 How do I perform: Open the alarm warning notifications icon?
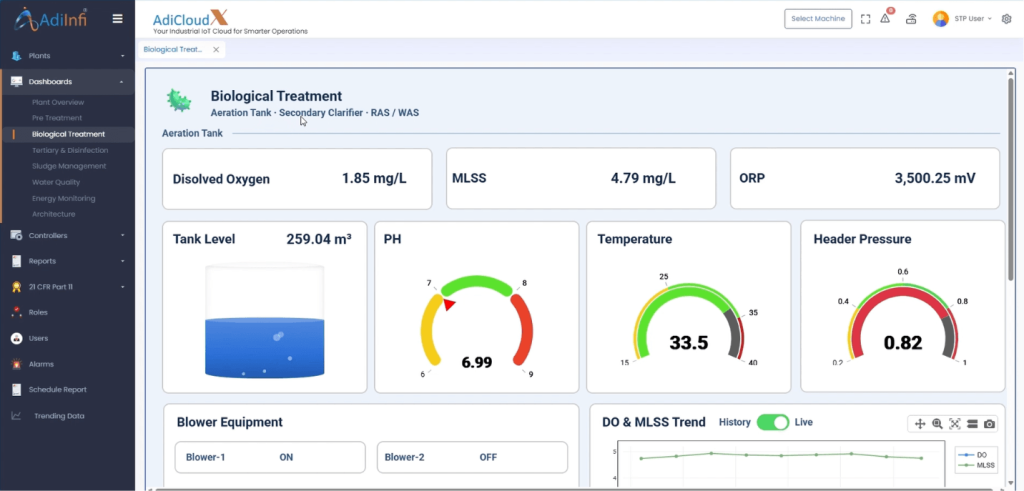pyautogui.click(x=886, y=18)
